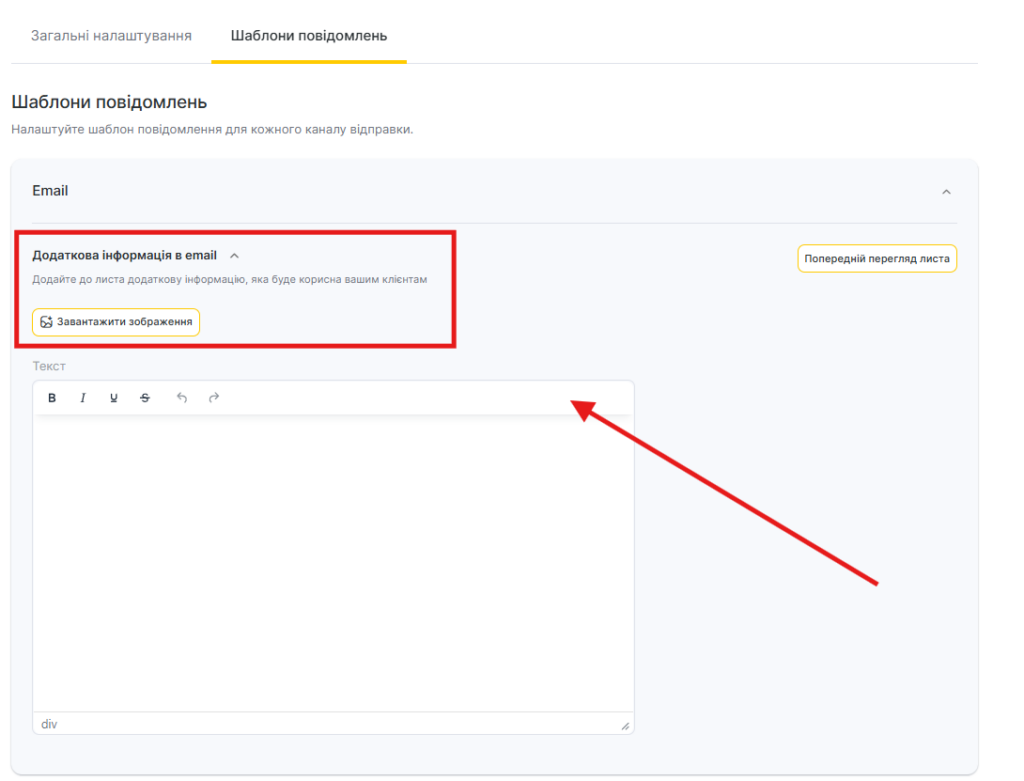1024x781 pixels.
Task: Click the div element path in editor footer
Action: (49, 724)
